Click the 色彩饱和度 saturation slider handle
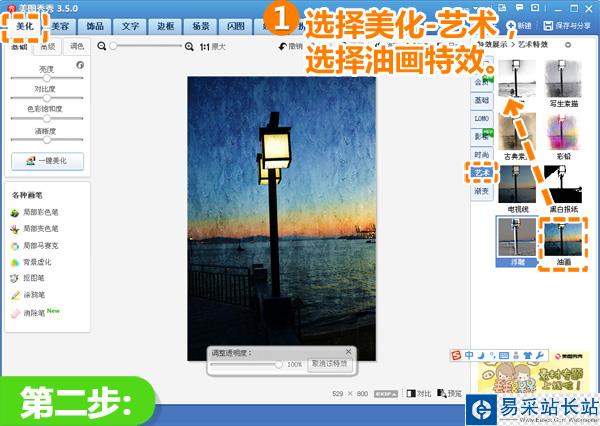Image resolution: width=600 pixels, height=426 pixels. [x=47, y=119]
